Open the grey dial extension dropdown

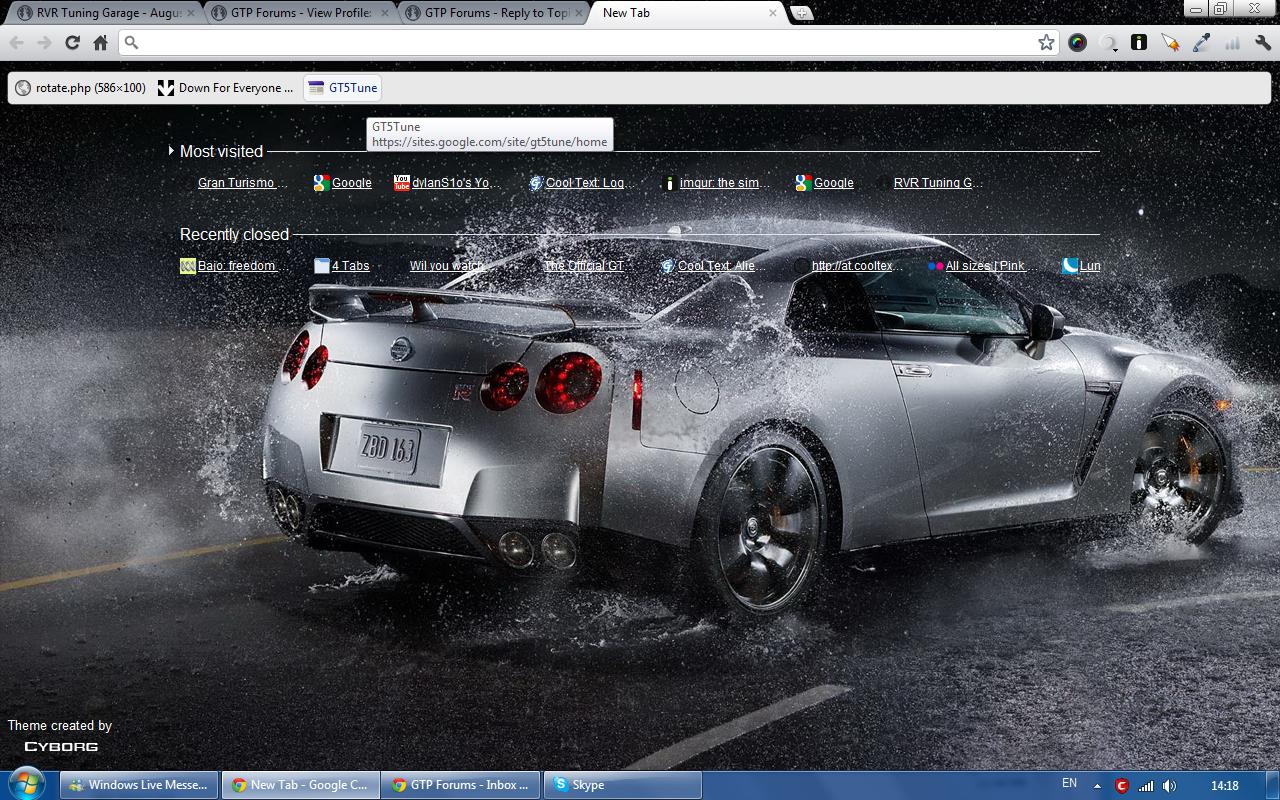click(1108, 42)
